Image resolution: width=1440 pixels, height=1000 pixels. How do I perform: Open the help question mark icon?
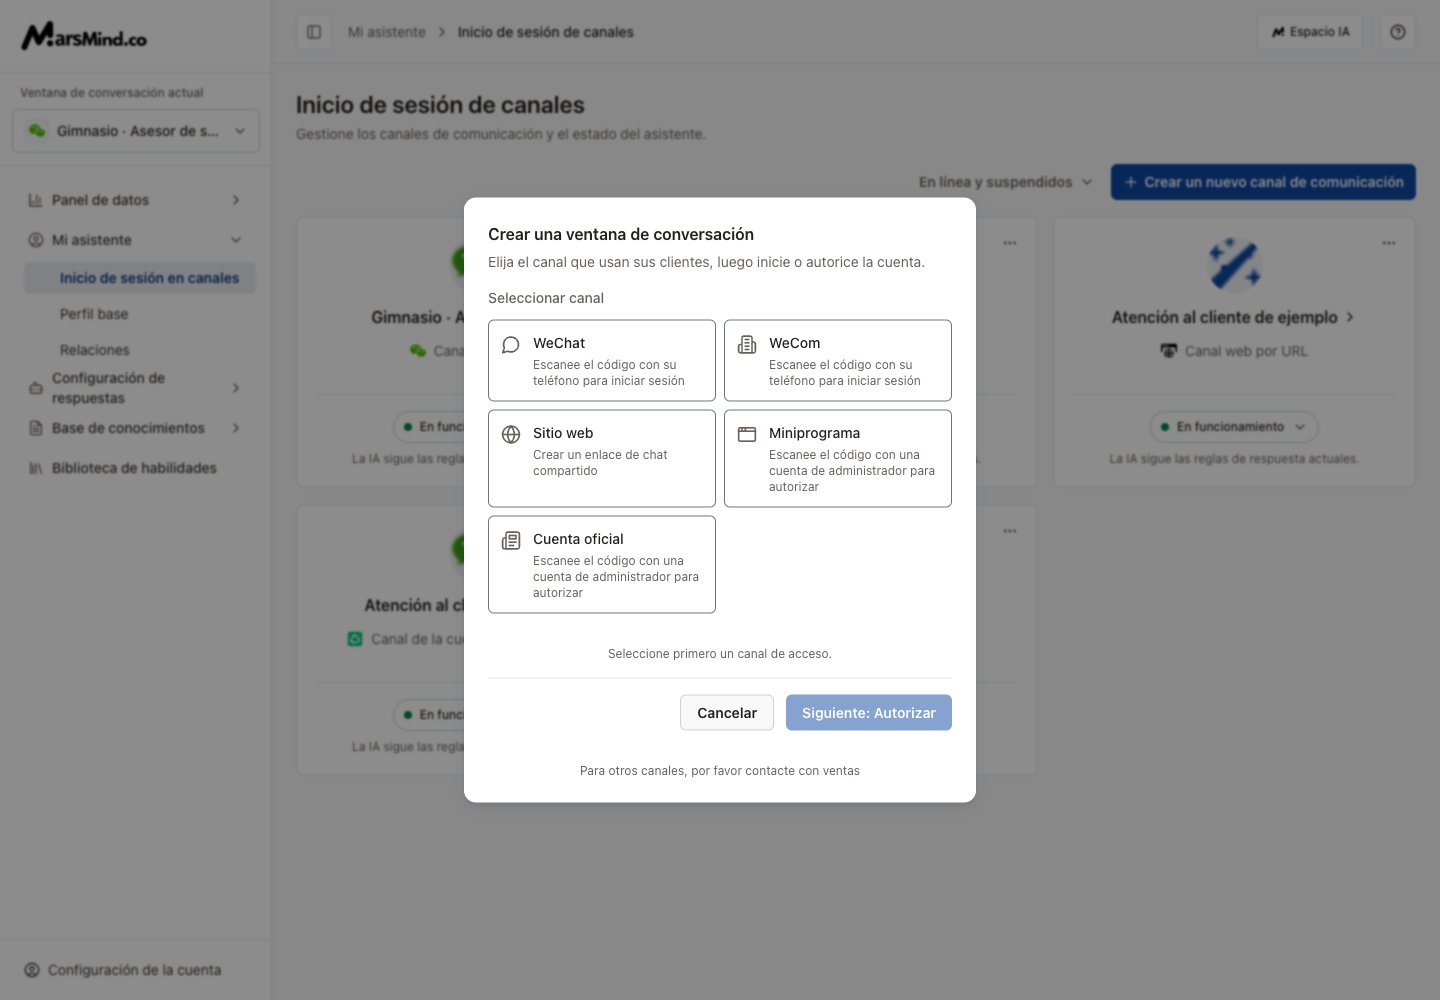[1398, 32]
